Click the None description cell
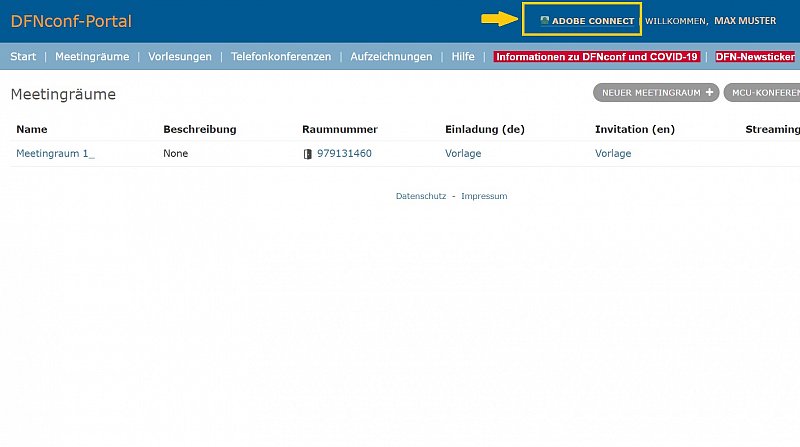Image resolution: width=800 pixels, height=447 pixels. tap(176, 154)
